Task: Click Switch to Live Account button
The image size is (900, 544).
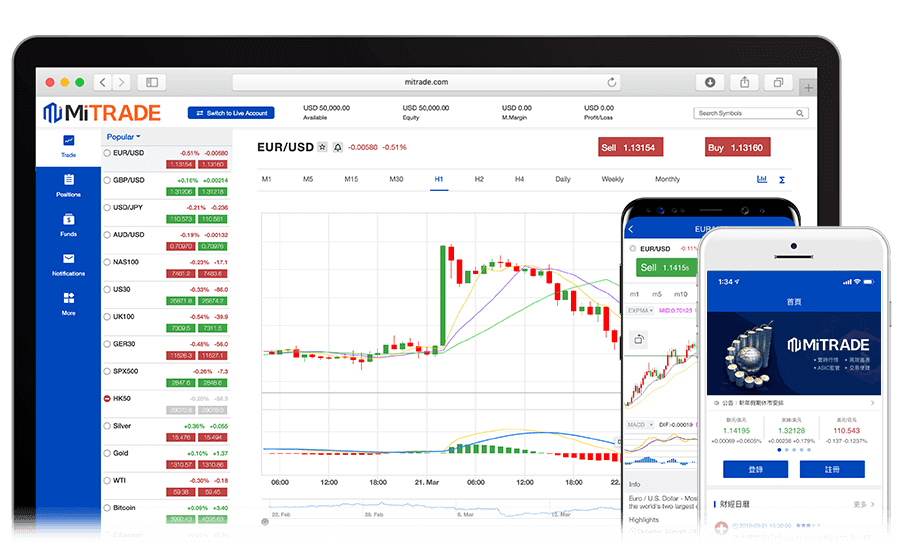Action: pos(231,113)
